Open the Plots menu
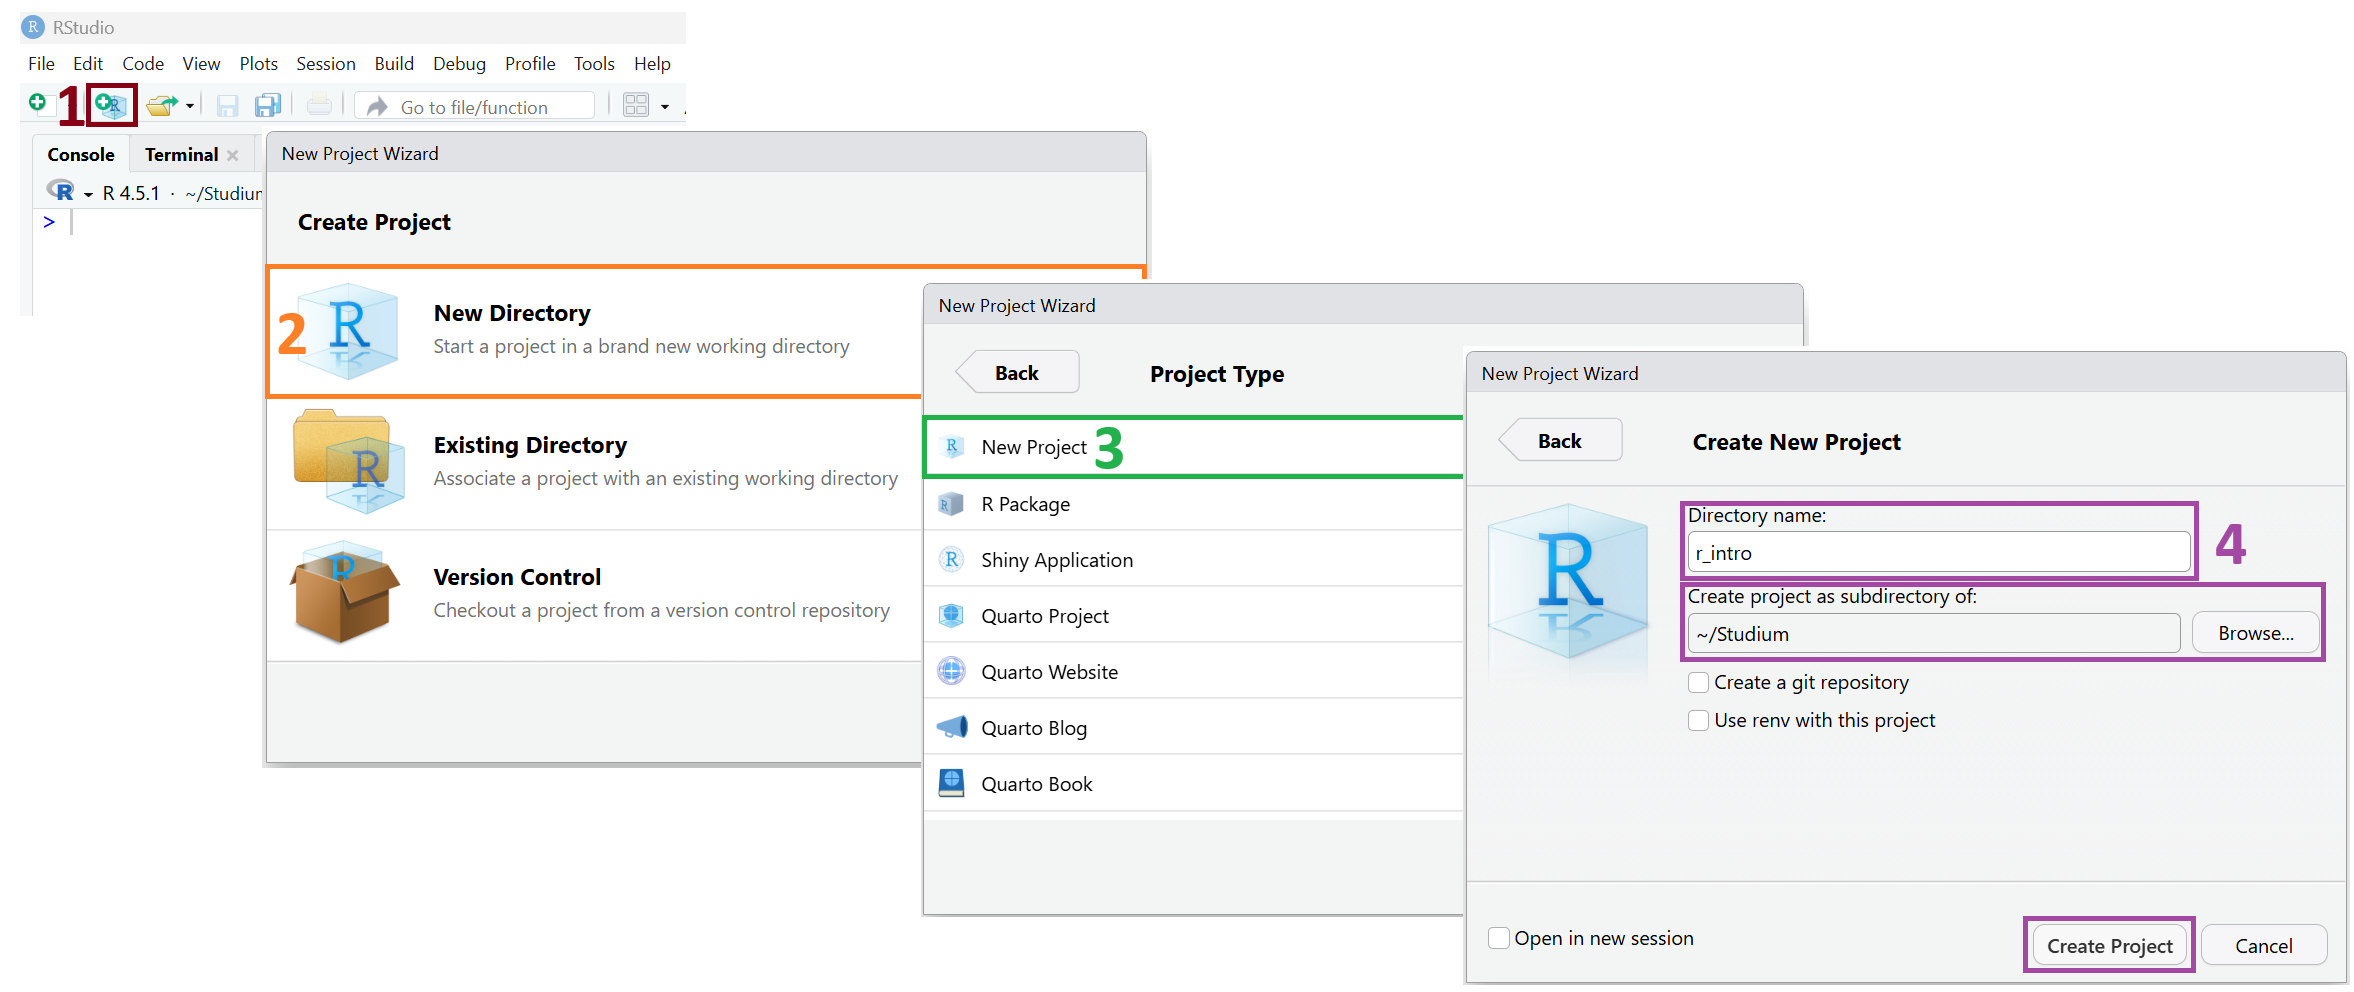The width and height of the screenshot is (2354, 992). [x=259, y=64]
